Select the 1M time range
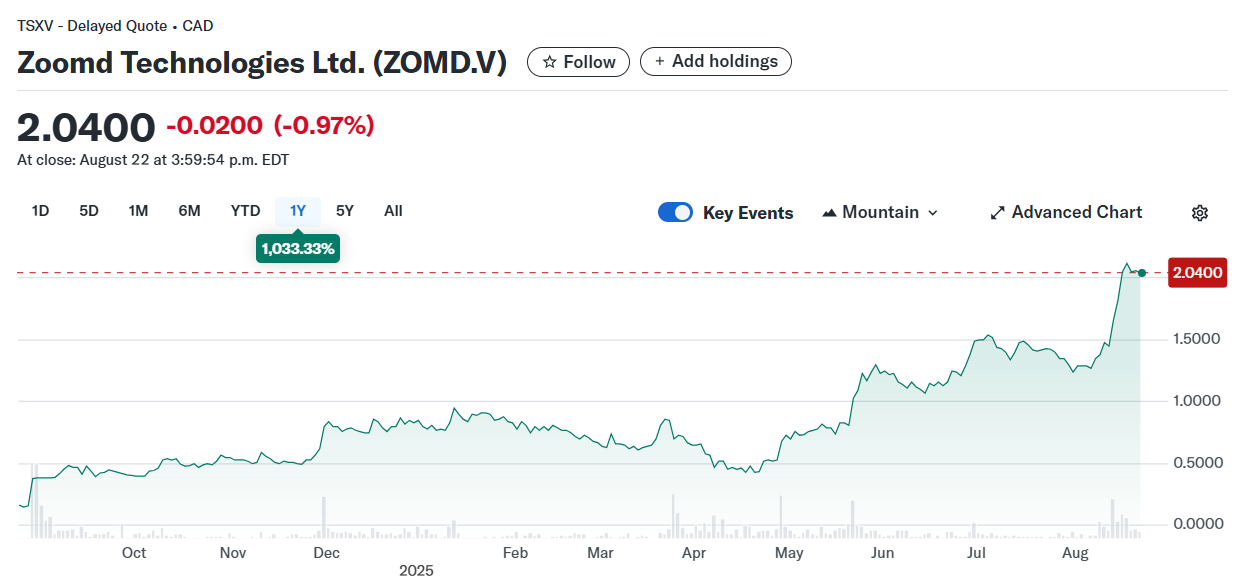Viewport: 1248px width, 578px height. point(138,211)
